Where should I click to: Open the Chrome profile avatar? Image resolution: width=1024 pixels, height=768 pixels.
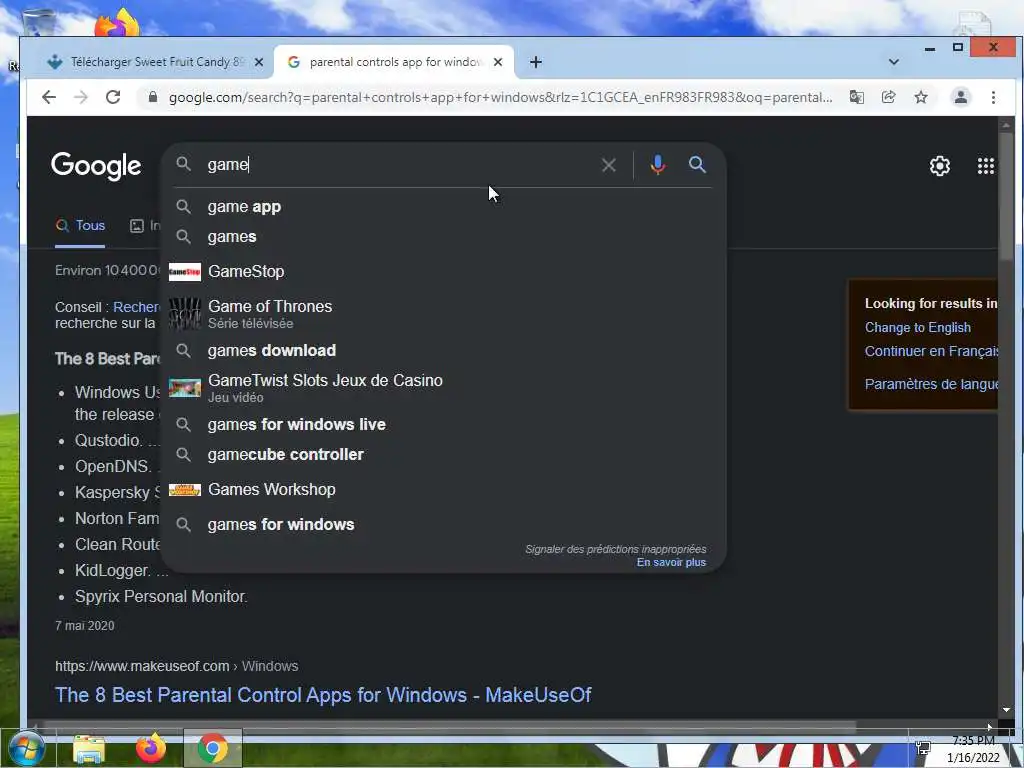(961, 97)
